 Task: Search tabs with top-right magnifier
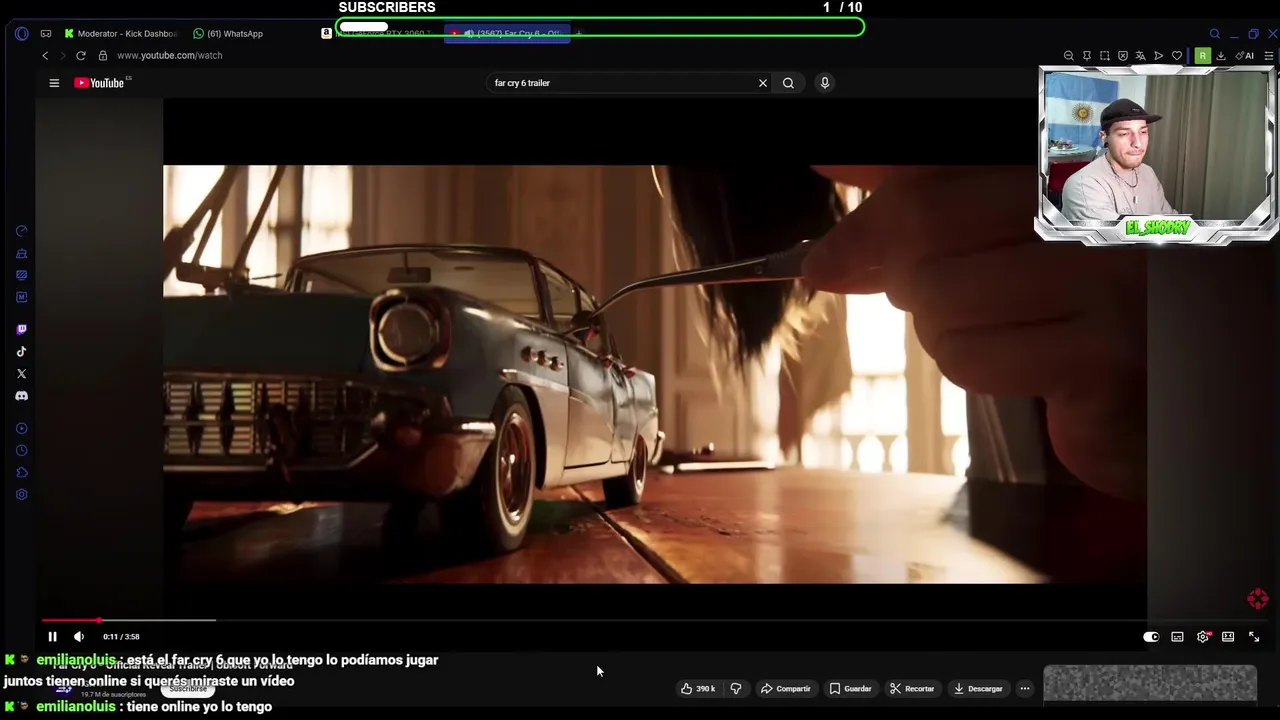point(1215,33)
